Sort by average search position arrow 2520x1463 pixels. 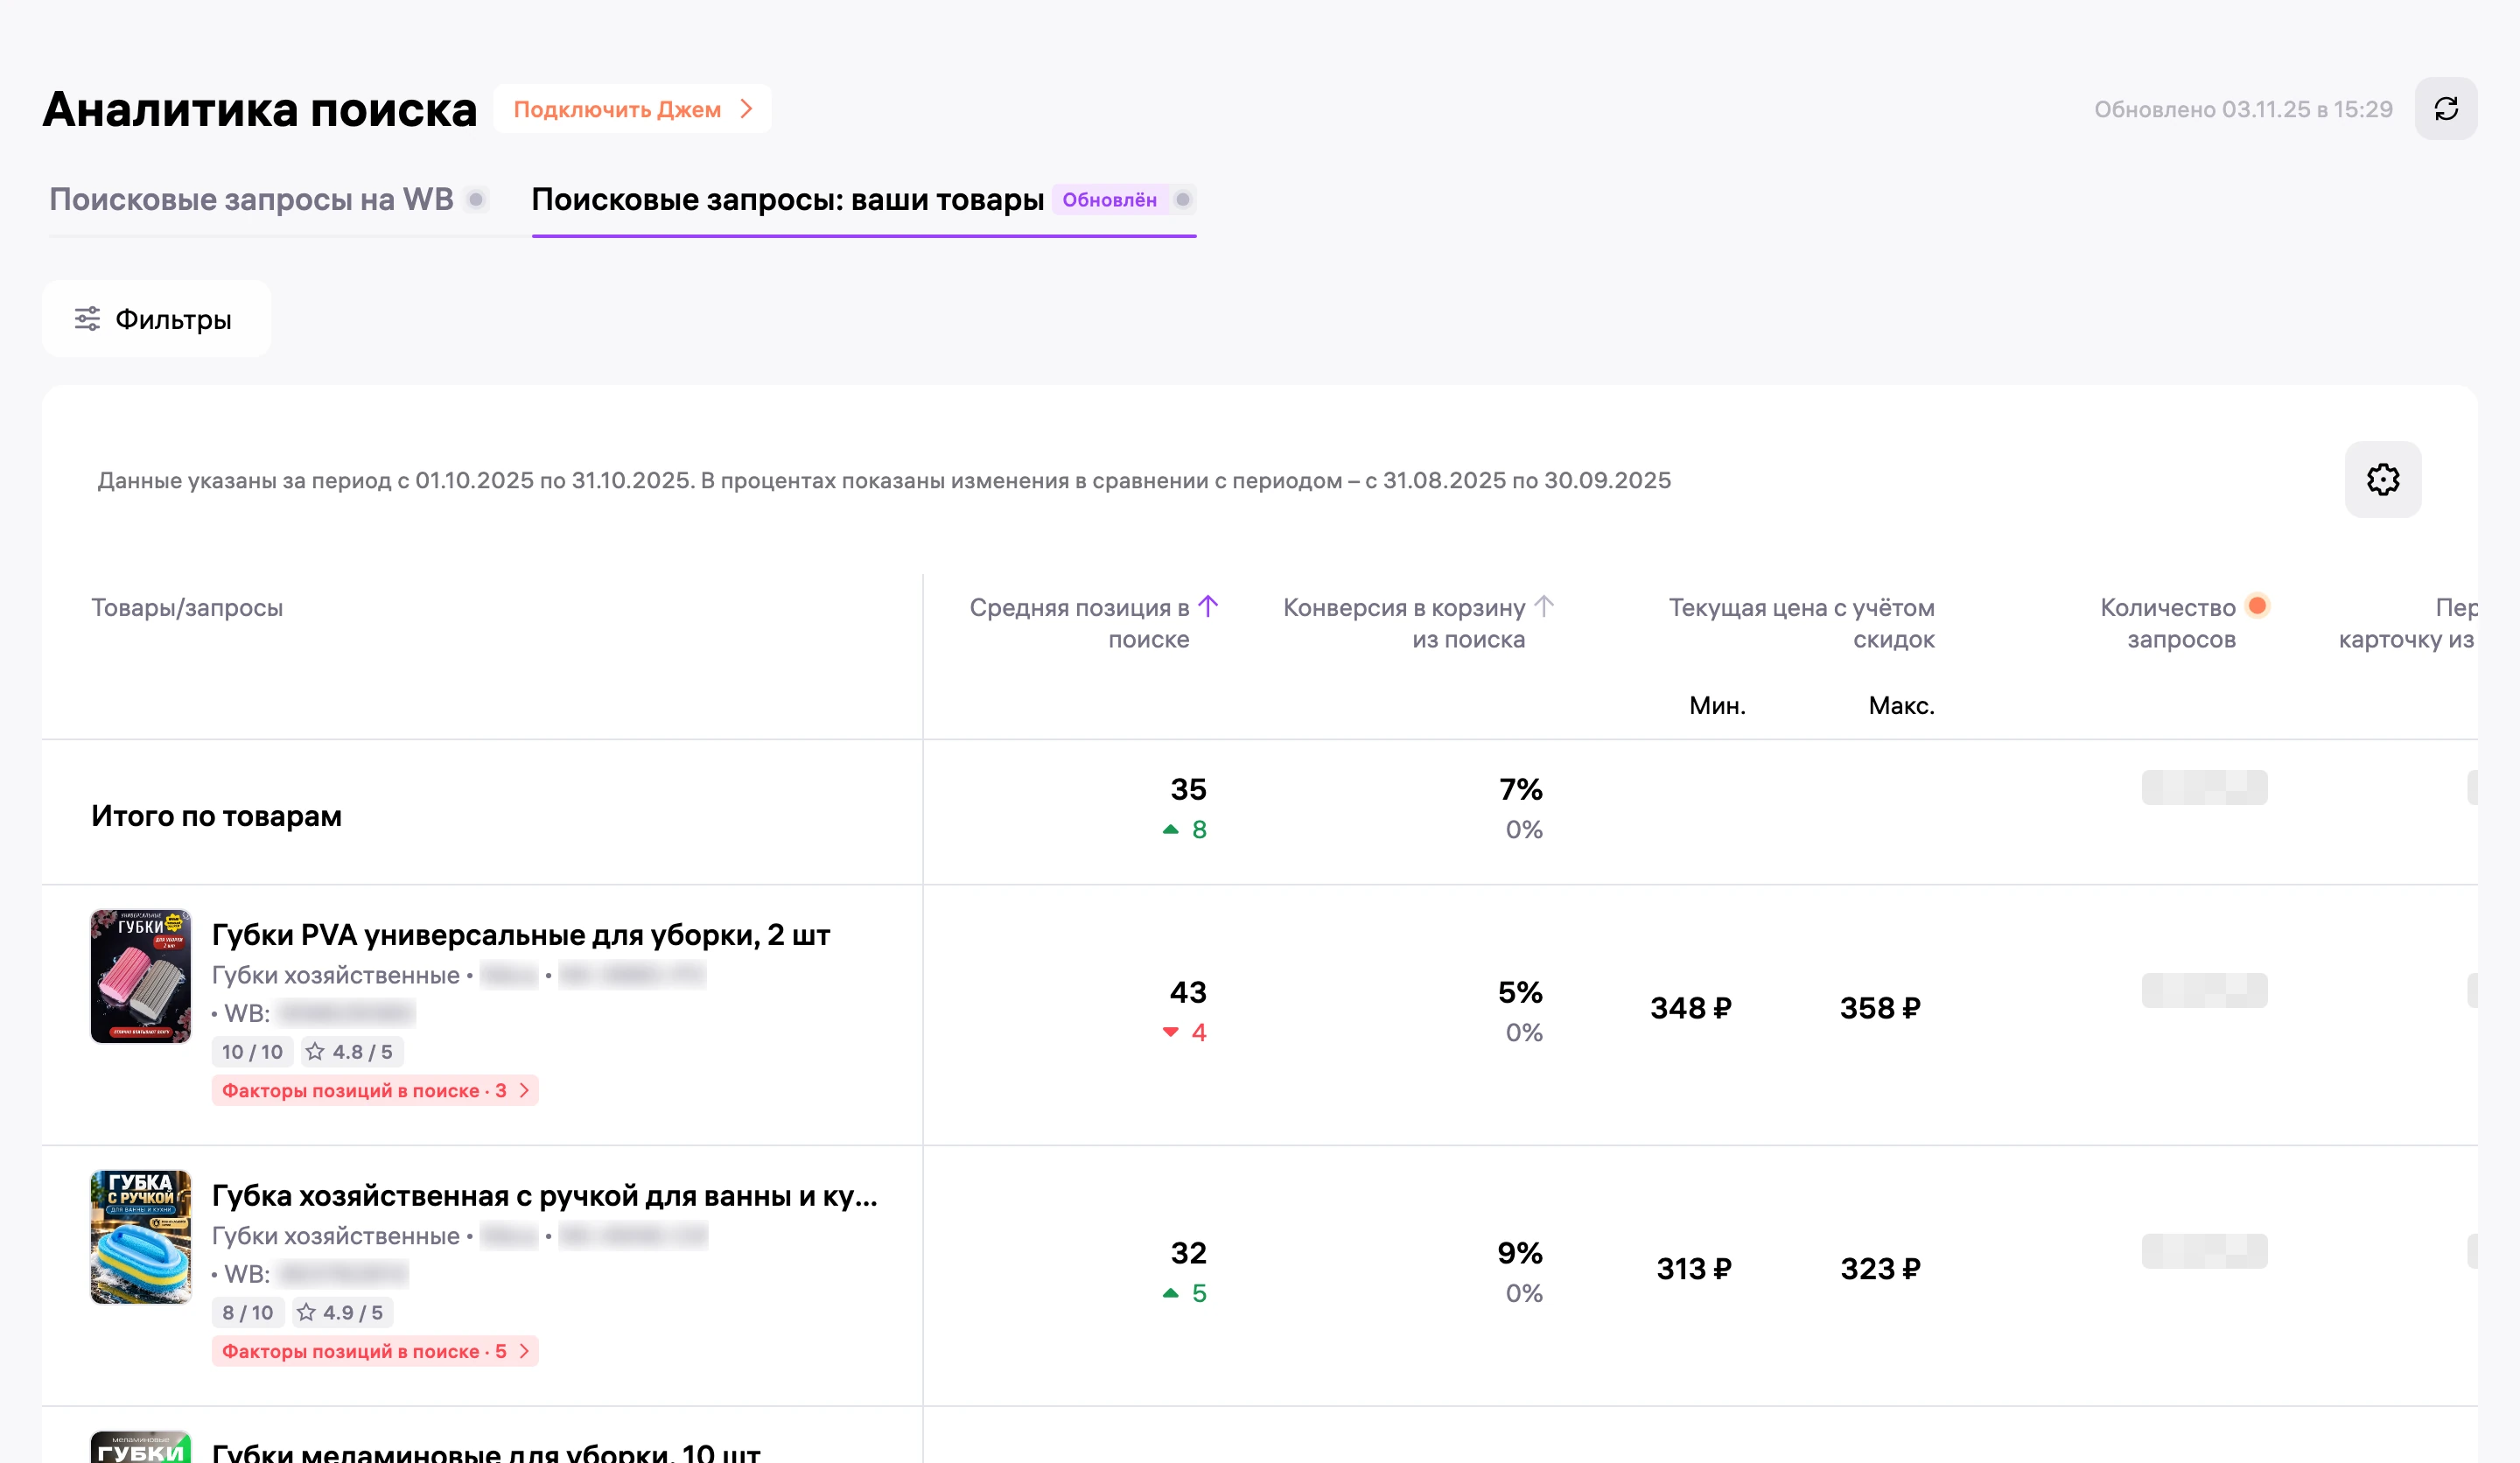1208,606
